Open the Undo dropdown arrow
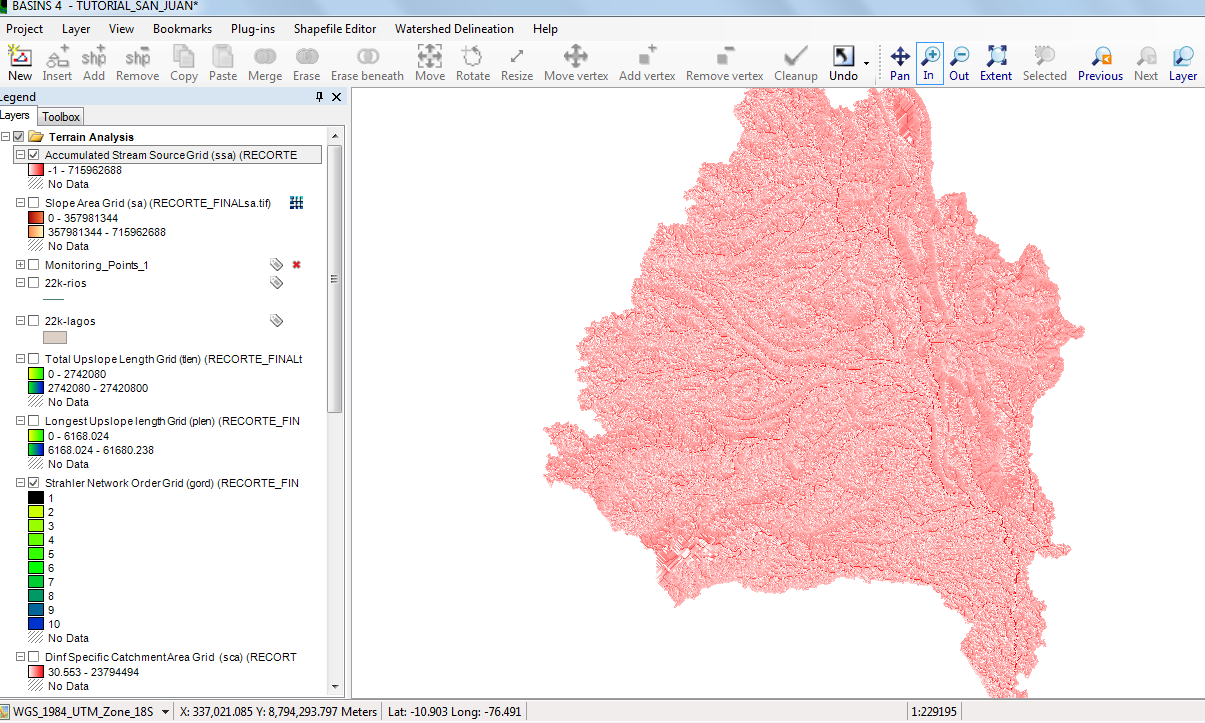Screen dimensions: 1205x723 (x=866, y=62)
